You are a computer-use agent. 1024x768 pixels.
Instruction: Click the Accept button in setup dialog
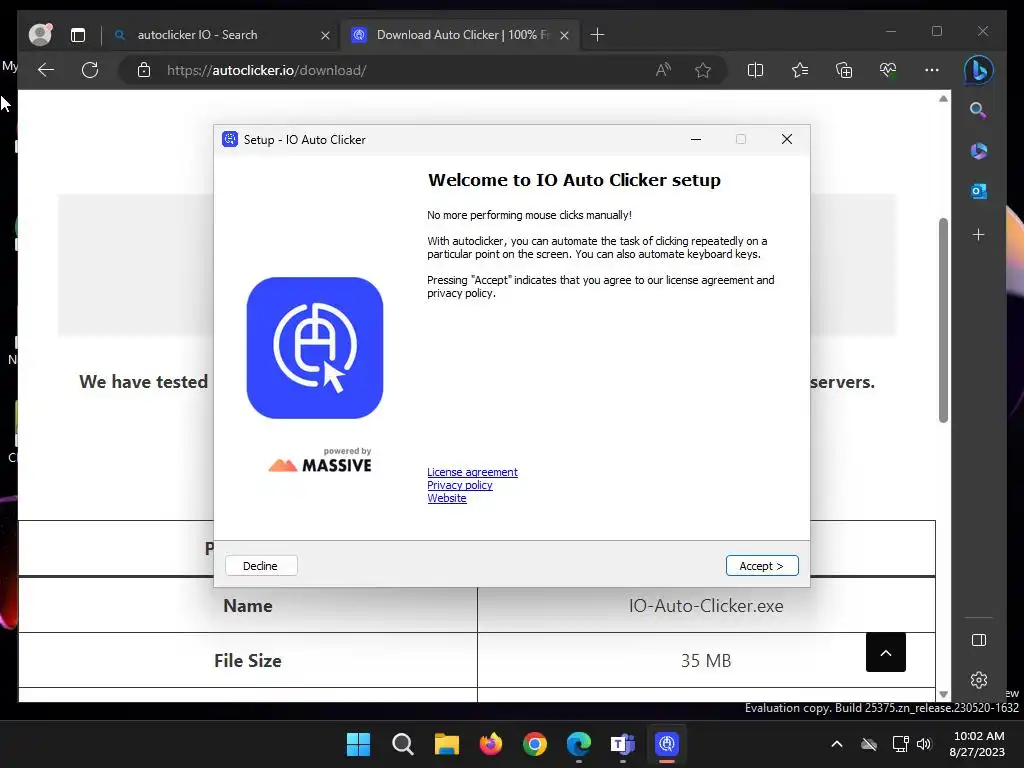click(x=761, y=566)
